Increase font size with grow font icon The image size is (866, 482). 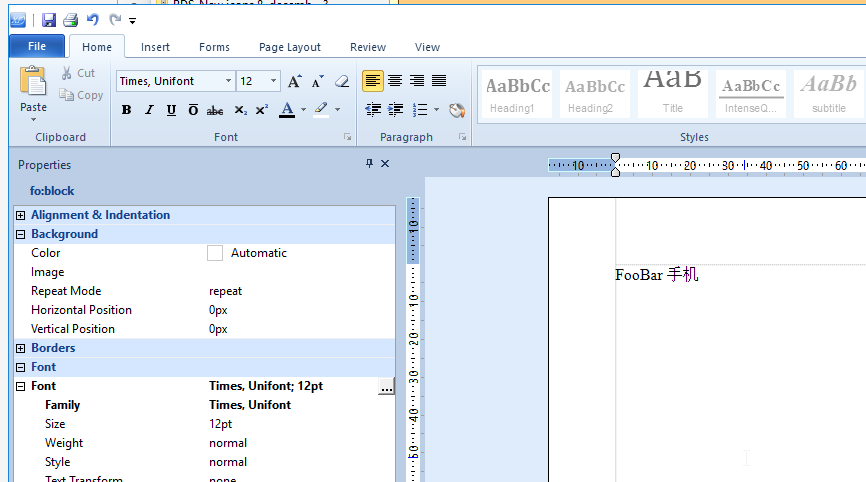pyautogui.click(x=294, y=81)
